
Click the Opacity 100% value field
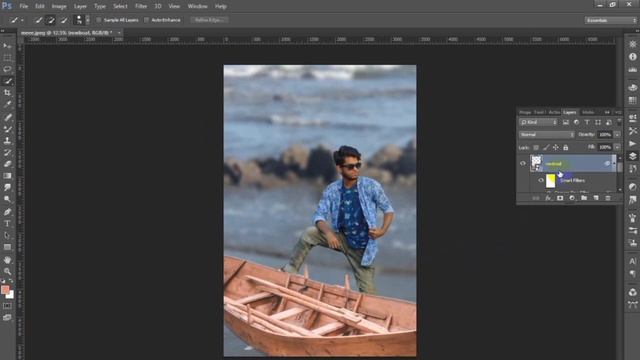point(605,134)
